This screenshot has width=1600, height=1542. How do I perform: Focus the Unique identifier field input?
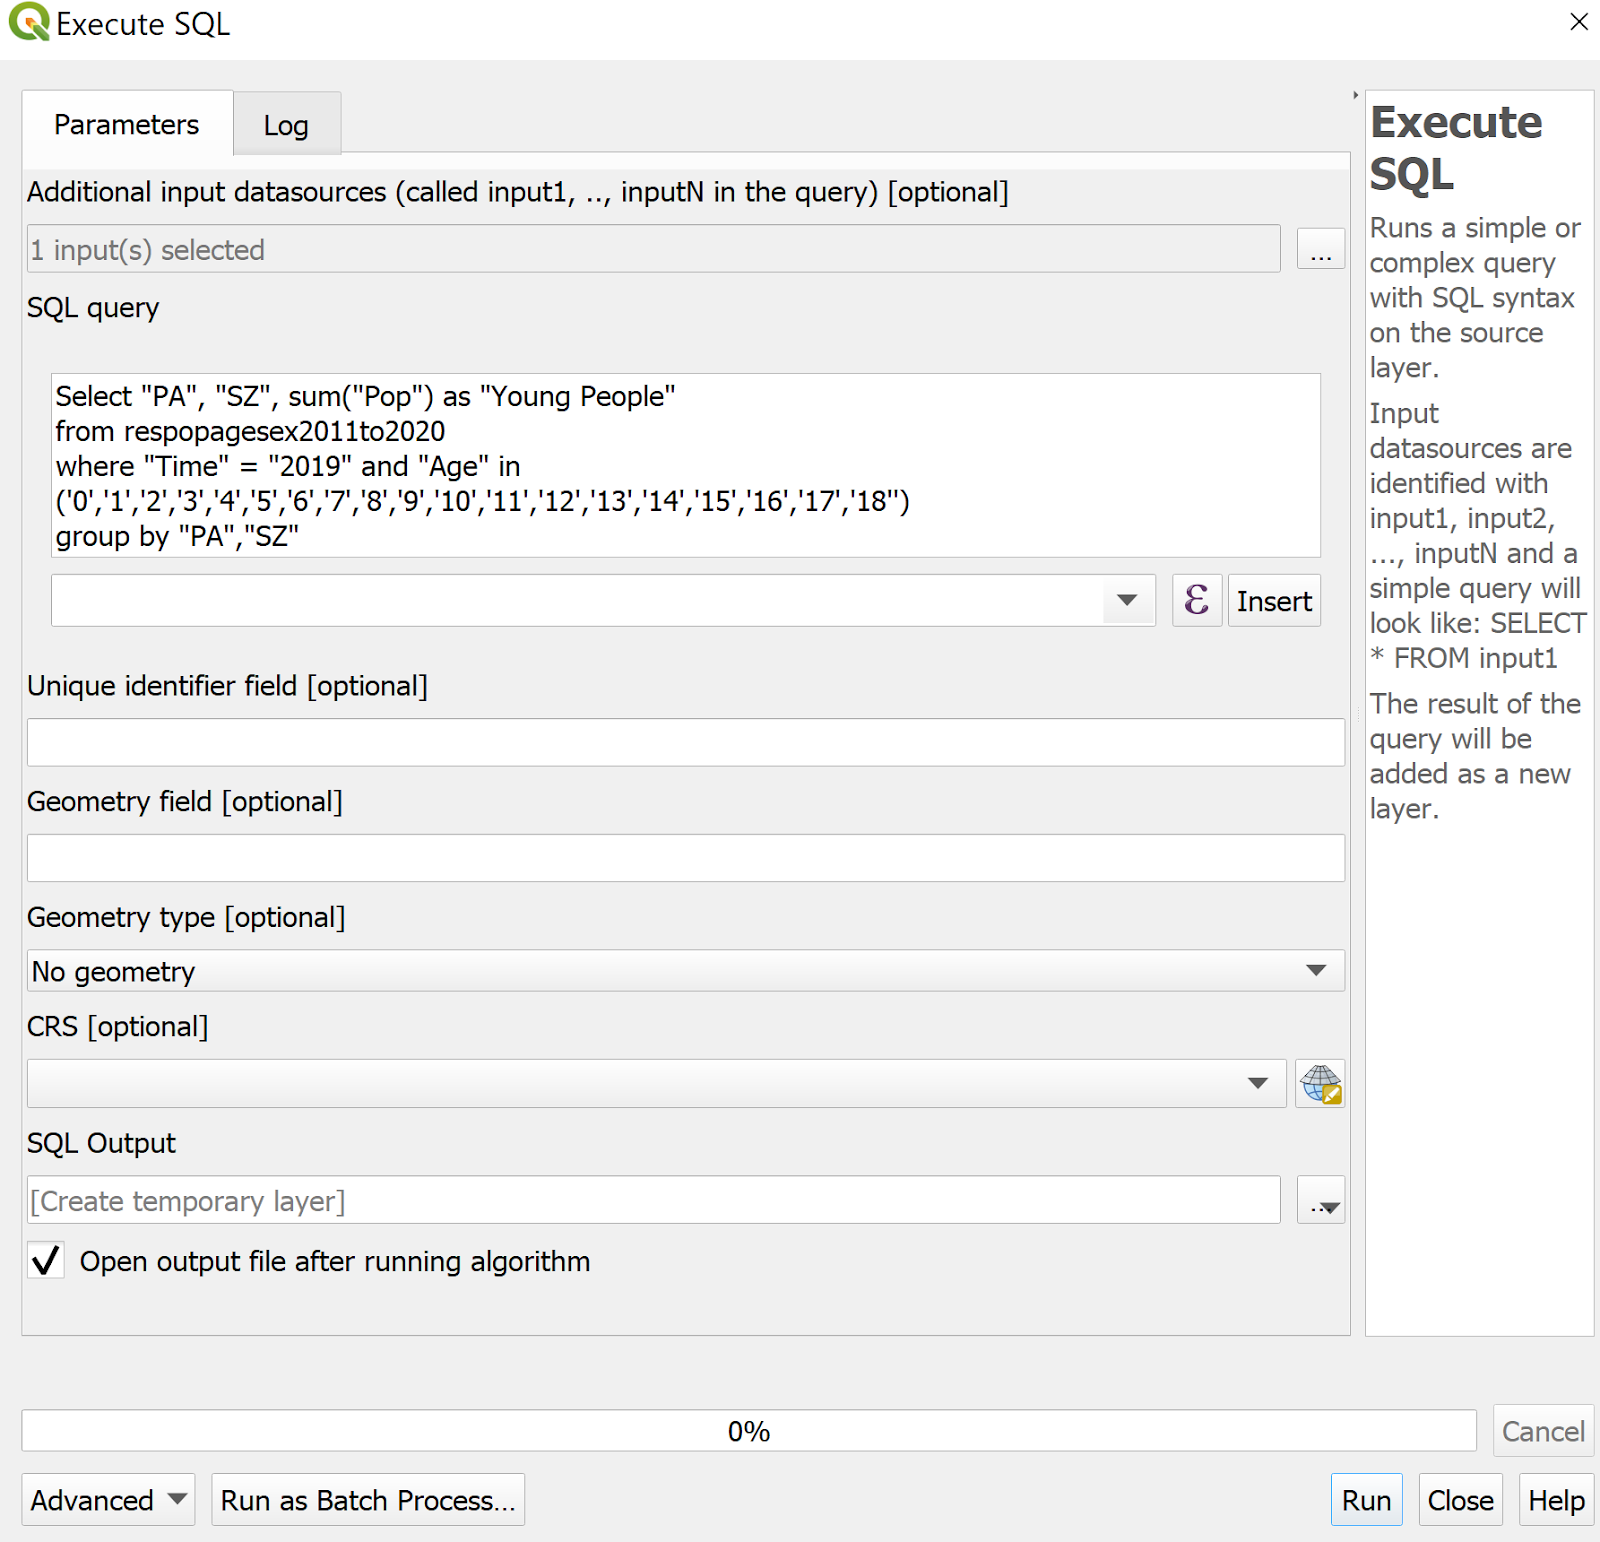685,743
